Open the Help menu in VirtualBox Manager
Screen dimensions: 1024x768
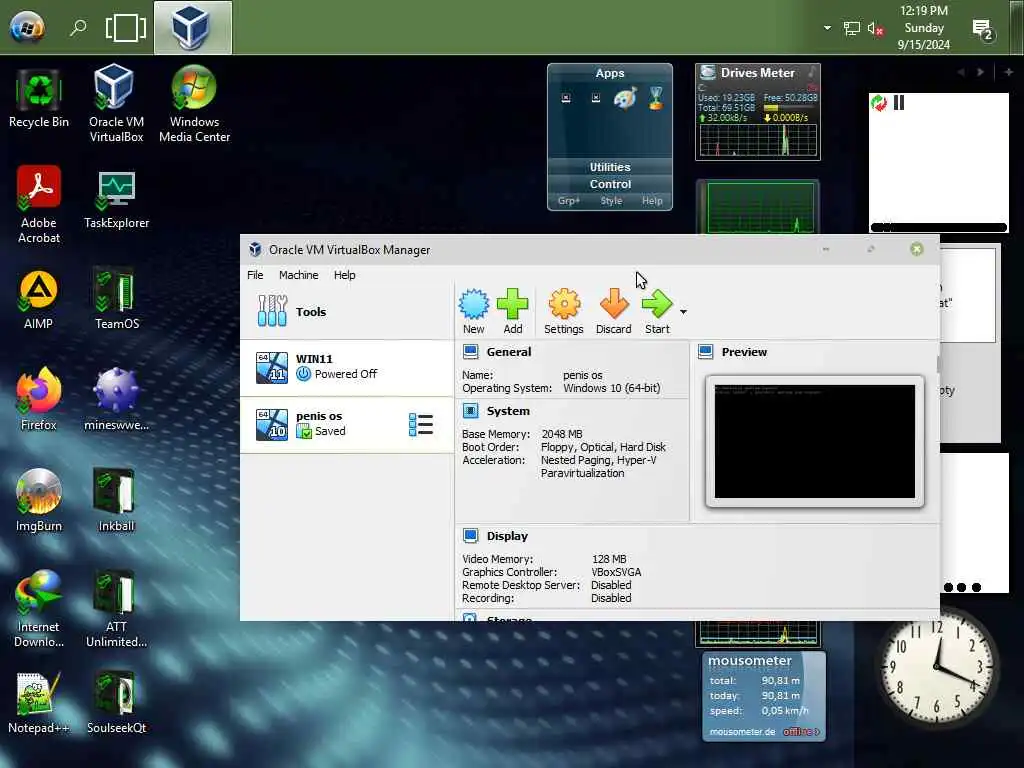click(x=345, y=275)
